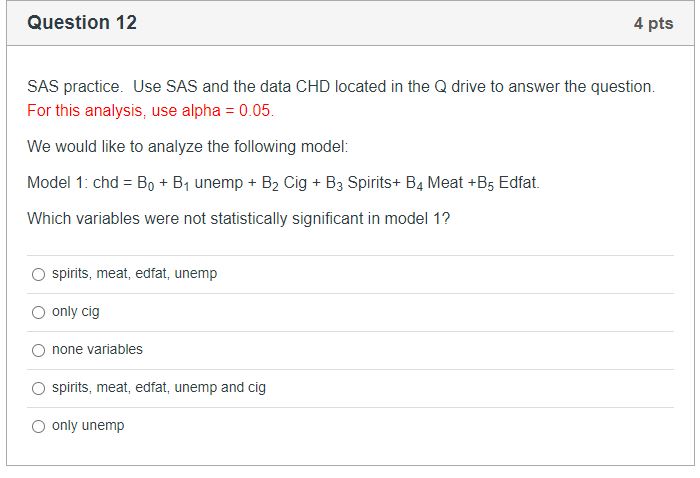
Task: Click the 'only unemp' answer label text
Action: tap(88, 425)
